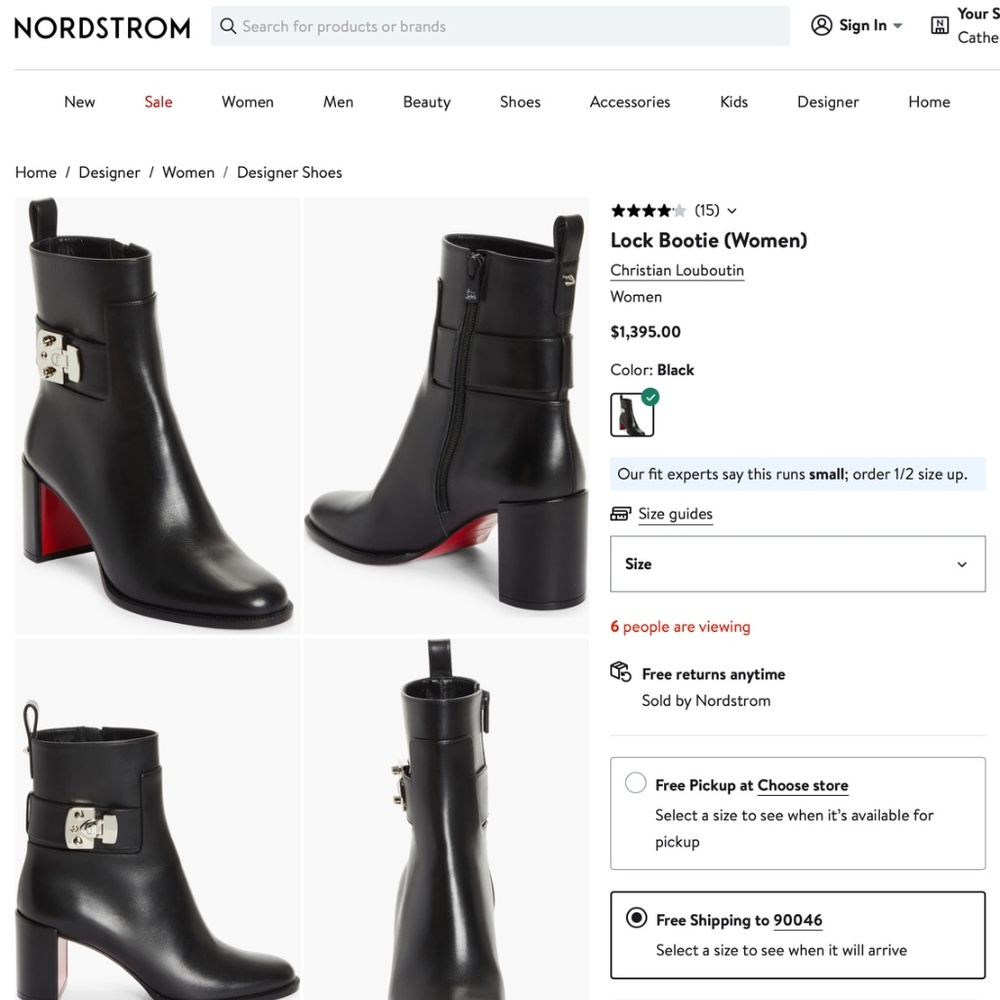Screen dimensions: 1000x1000
Task: Click the NORDSTROM logo
Action: pos(102,28)
